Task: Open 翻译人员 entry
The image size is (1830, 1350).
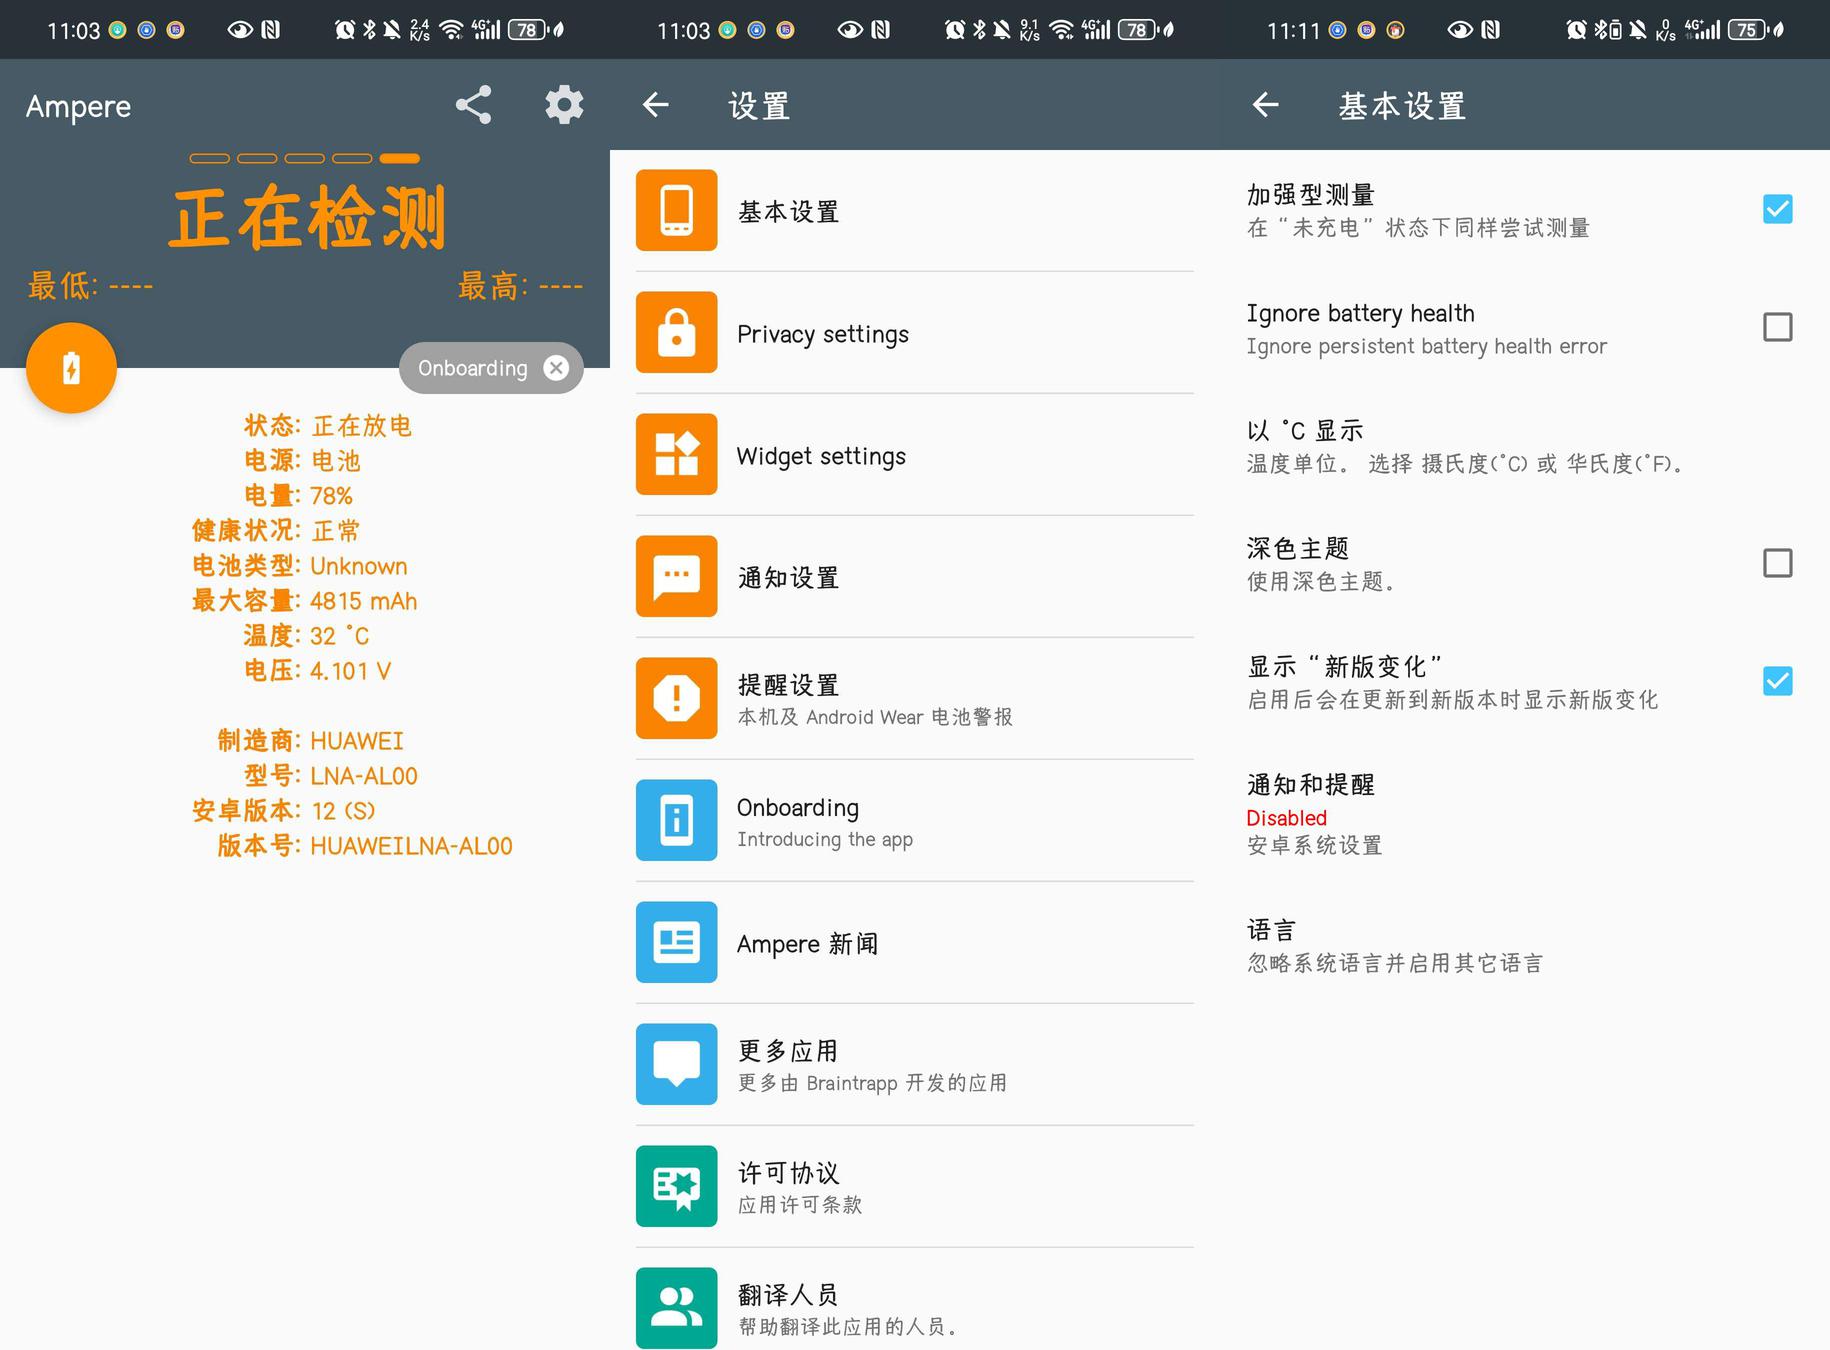Action: point(915,1300)
